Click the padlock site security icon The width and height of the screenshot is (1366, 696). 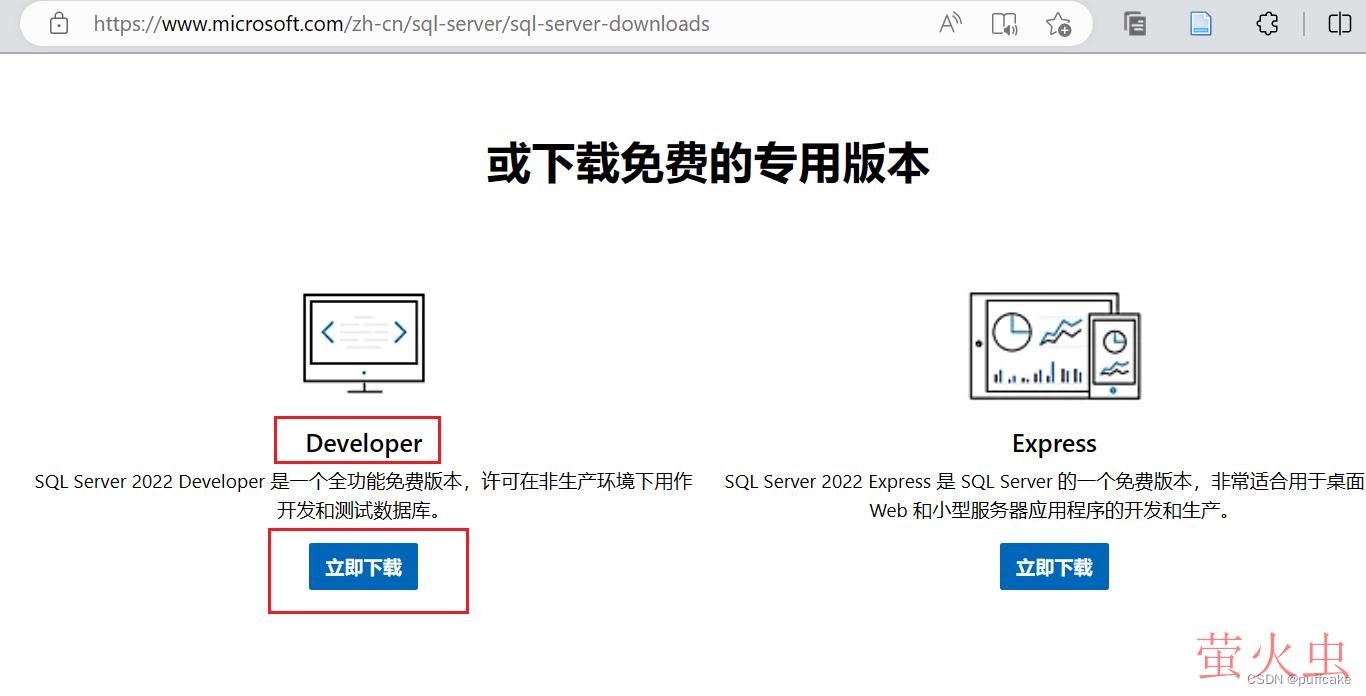[57, 23]
